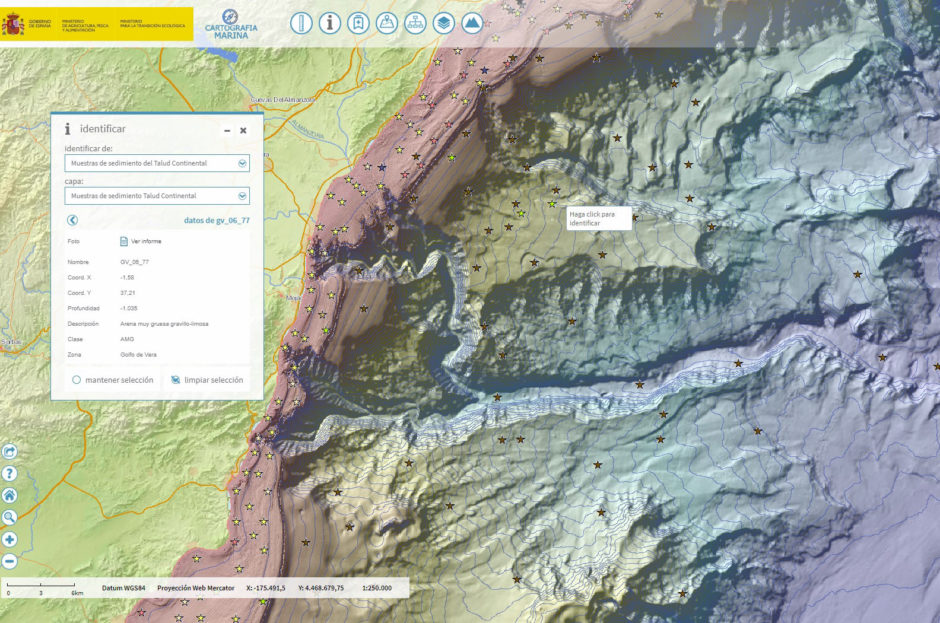Open the 'Ver informe' report link
The width and height of the screenshot is (940, 623).
140,241
